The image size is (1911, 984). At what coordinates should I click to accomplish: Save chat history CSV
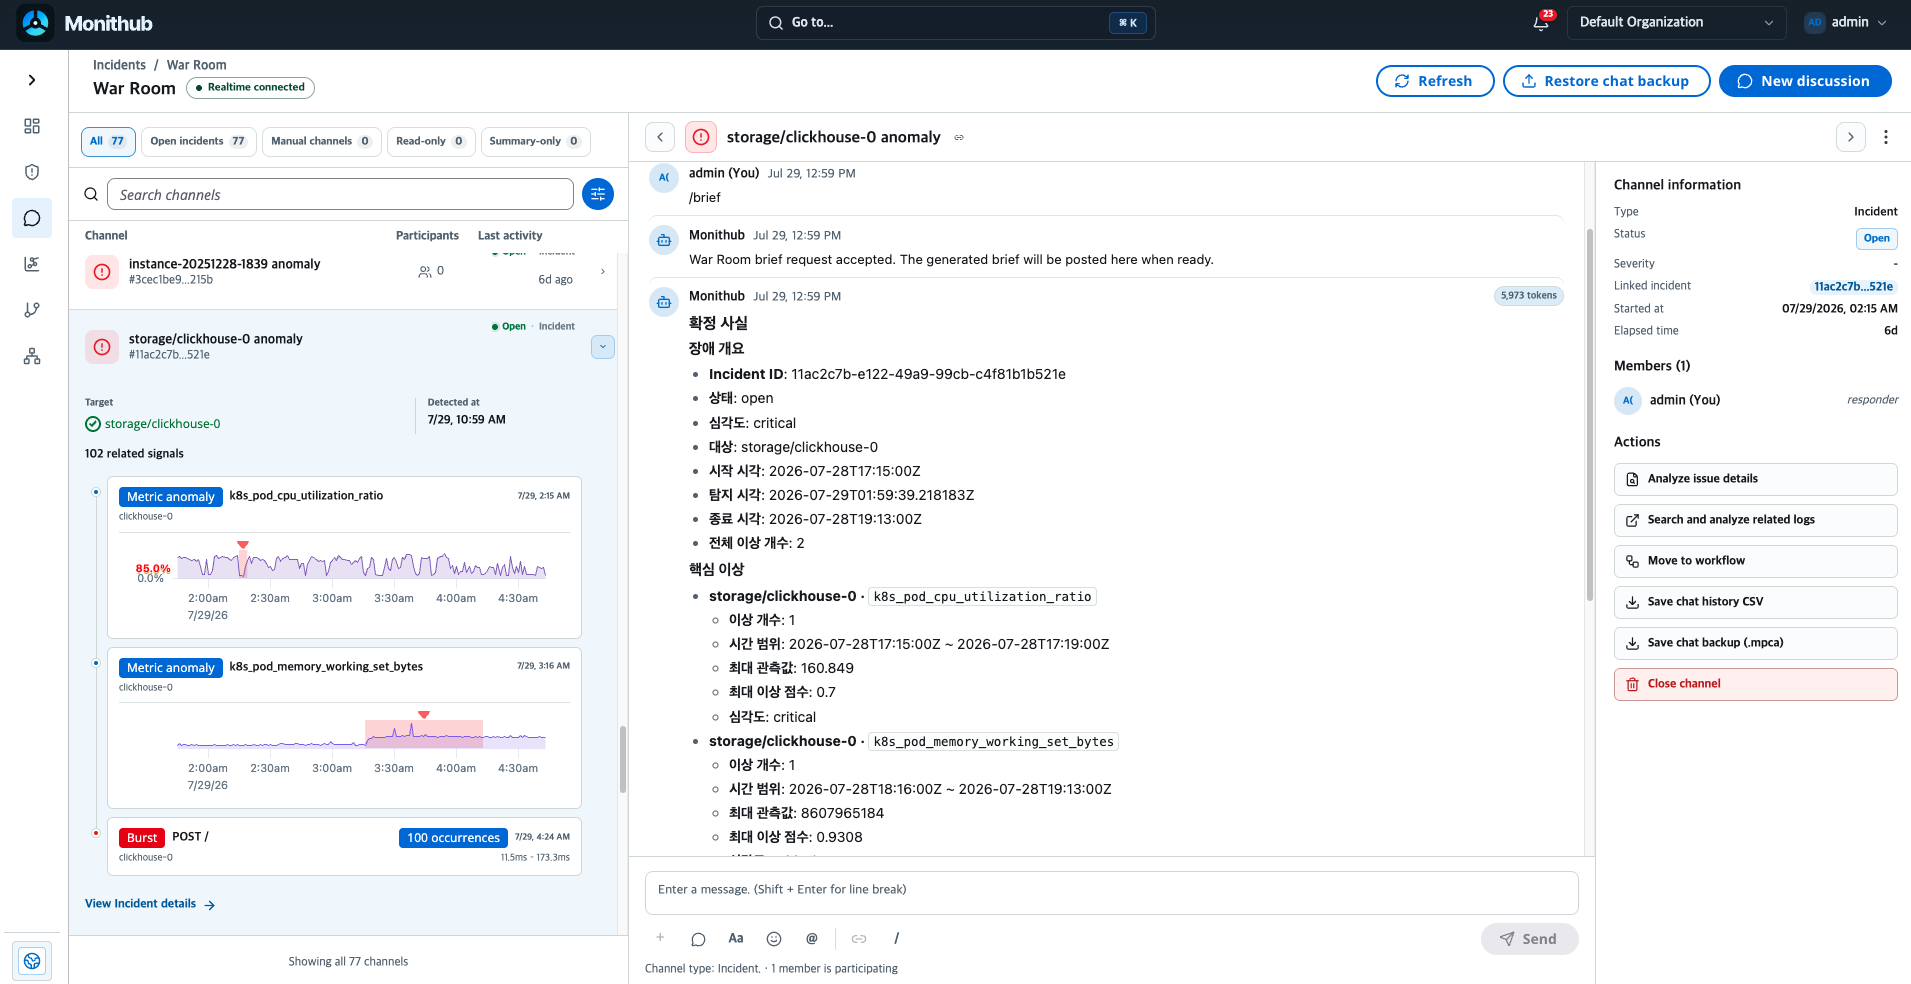coord(1755,602)
